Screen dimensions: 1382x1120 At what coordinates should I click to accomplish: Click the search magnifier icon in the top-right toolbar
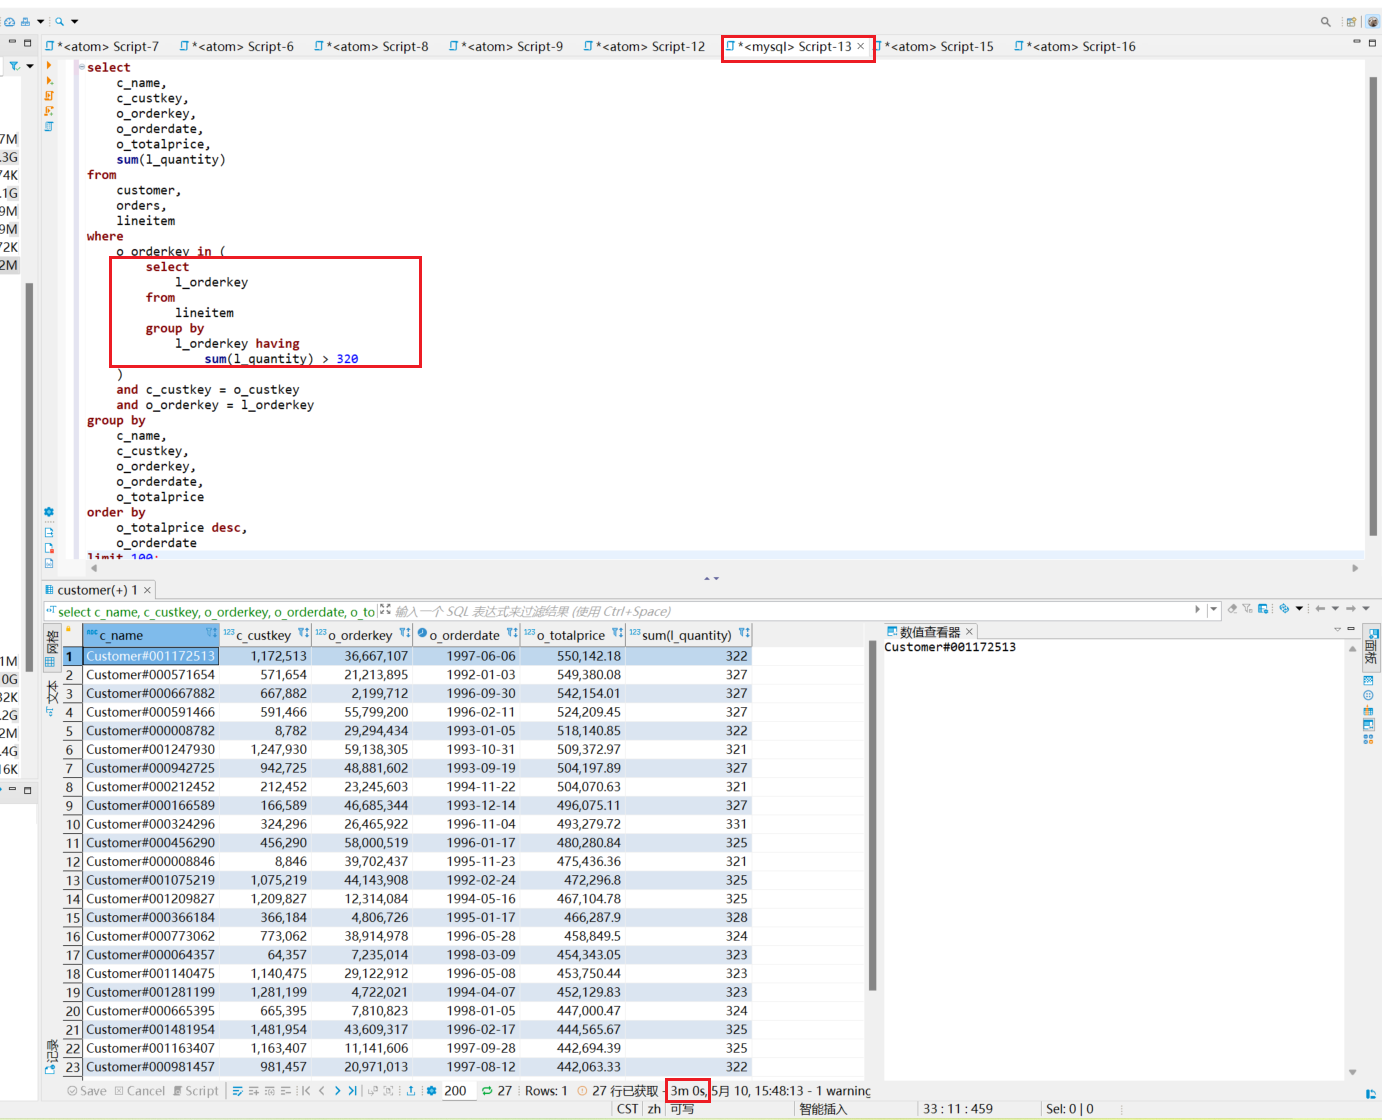[x=1326, y=21]
